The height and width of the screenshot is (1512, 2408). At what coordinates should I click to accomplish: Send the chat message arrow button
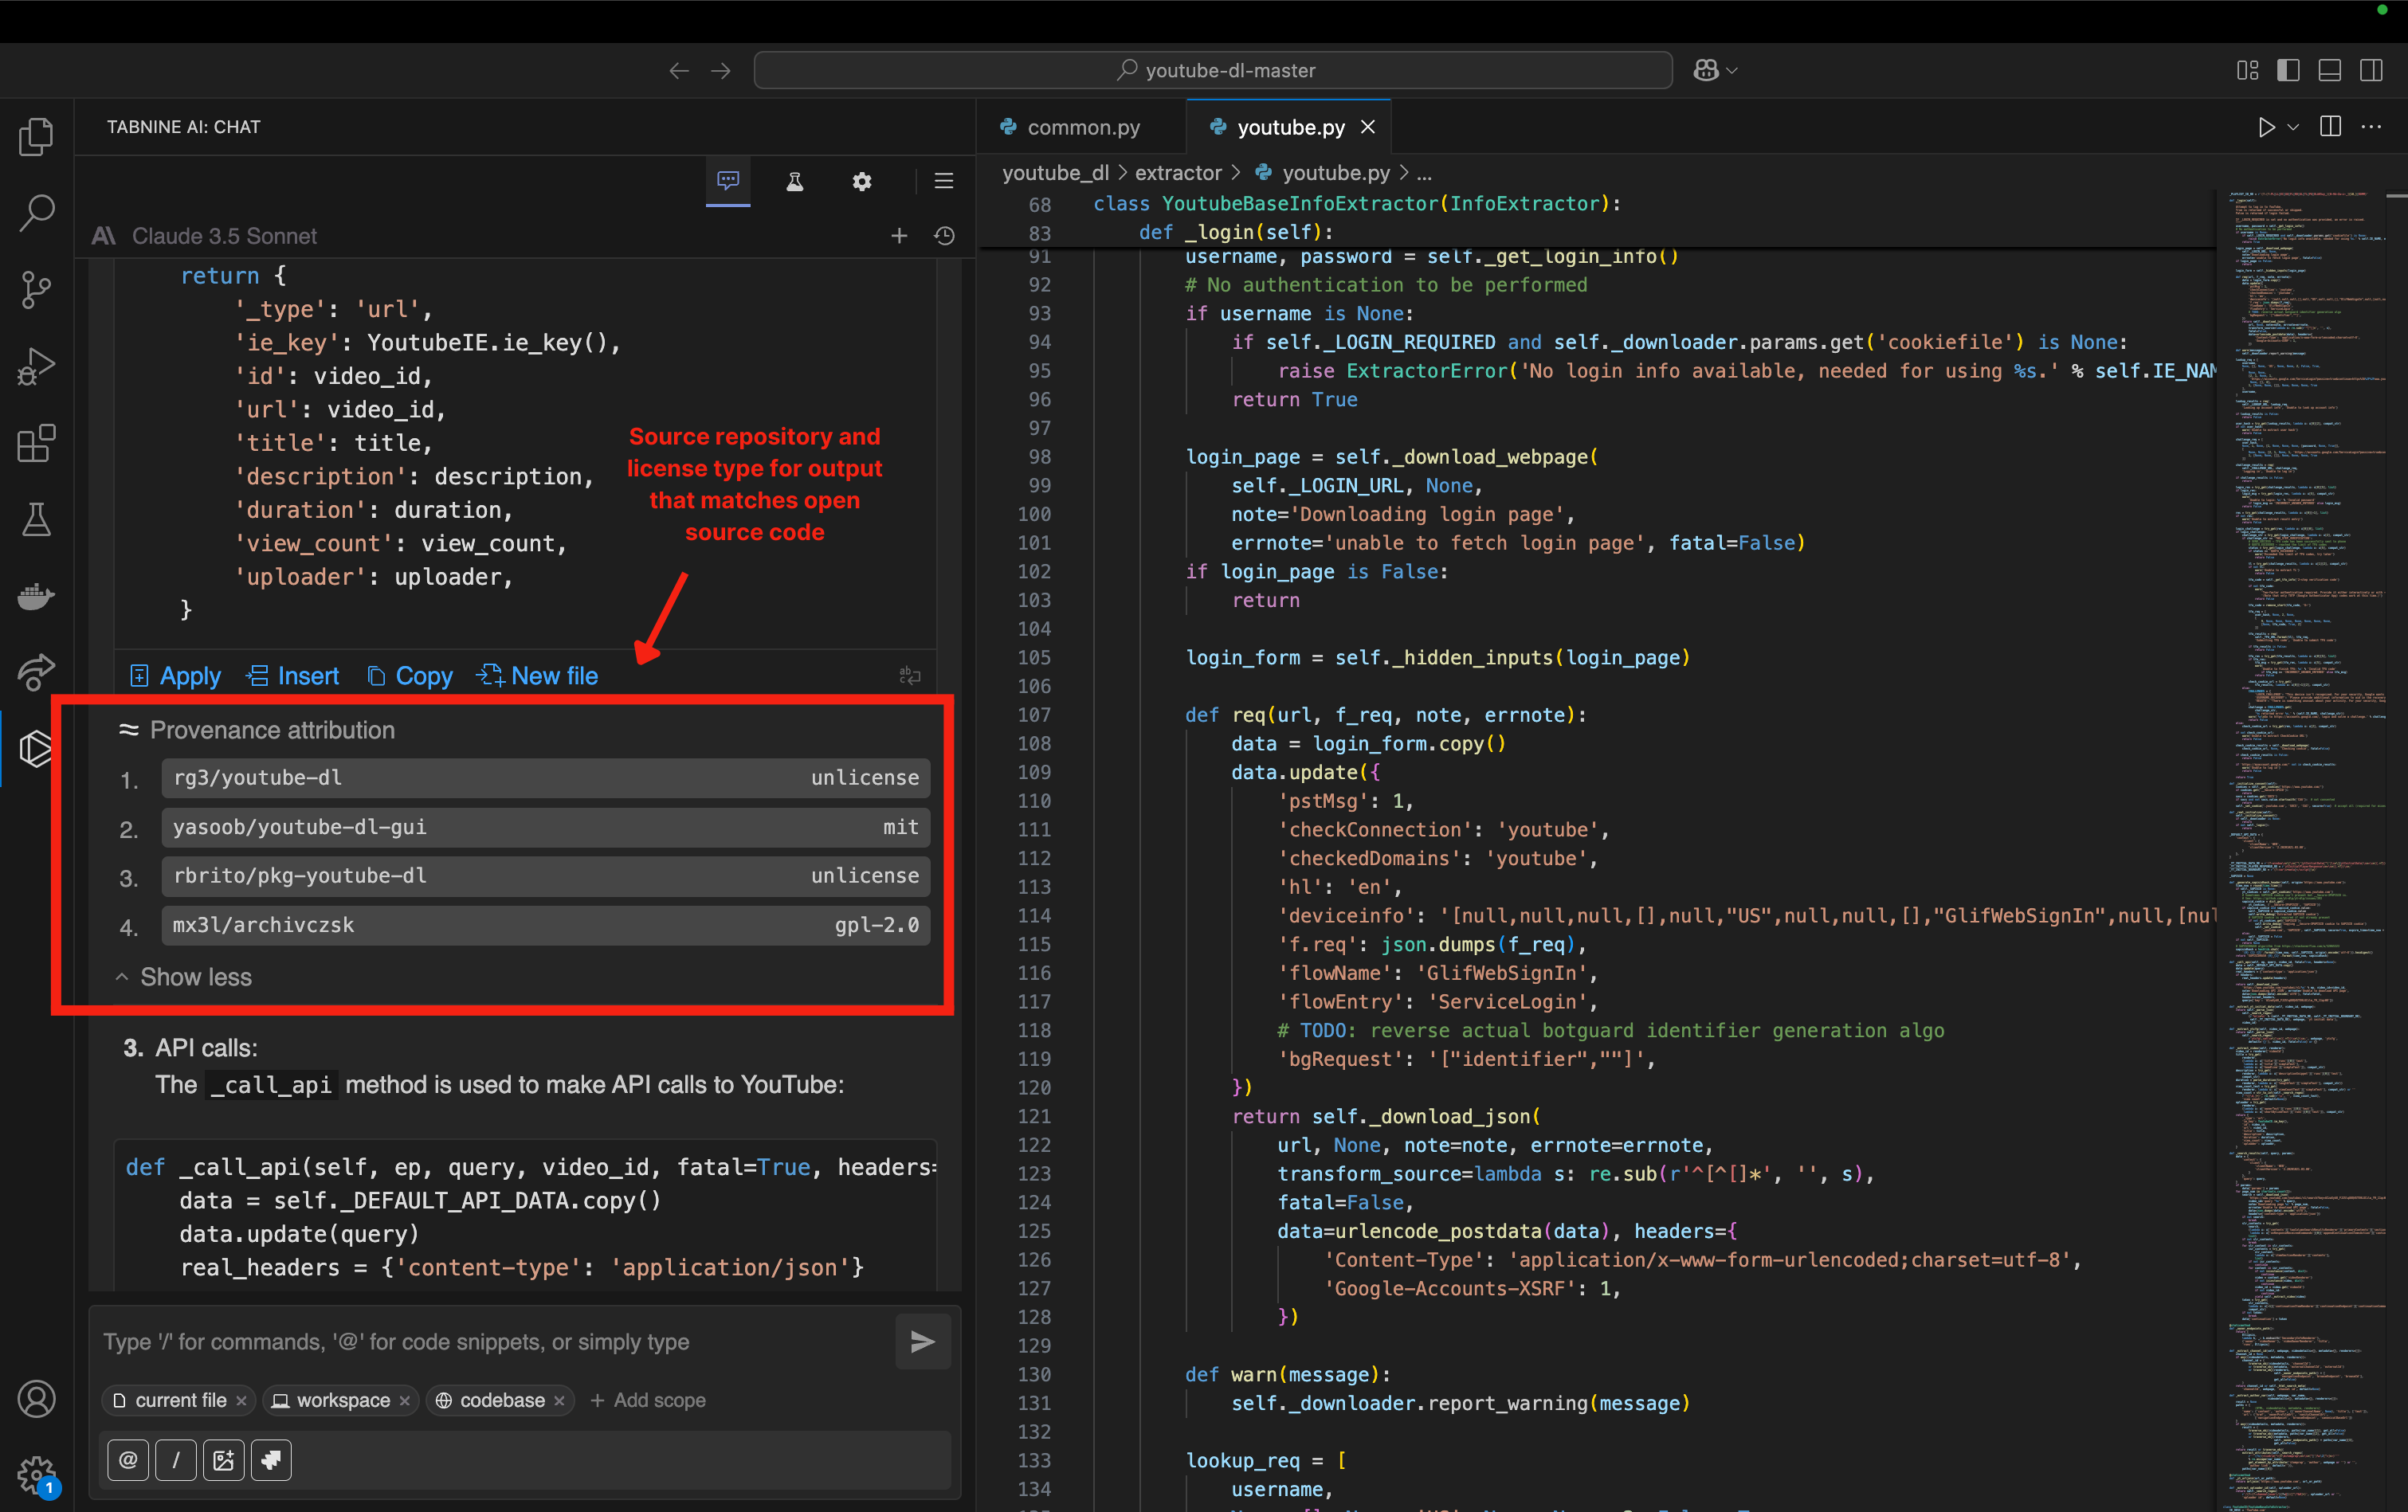pos(922,1341)
